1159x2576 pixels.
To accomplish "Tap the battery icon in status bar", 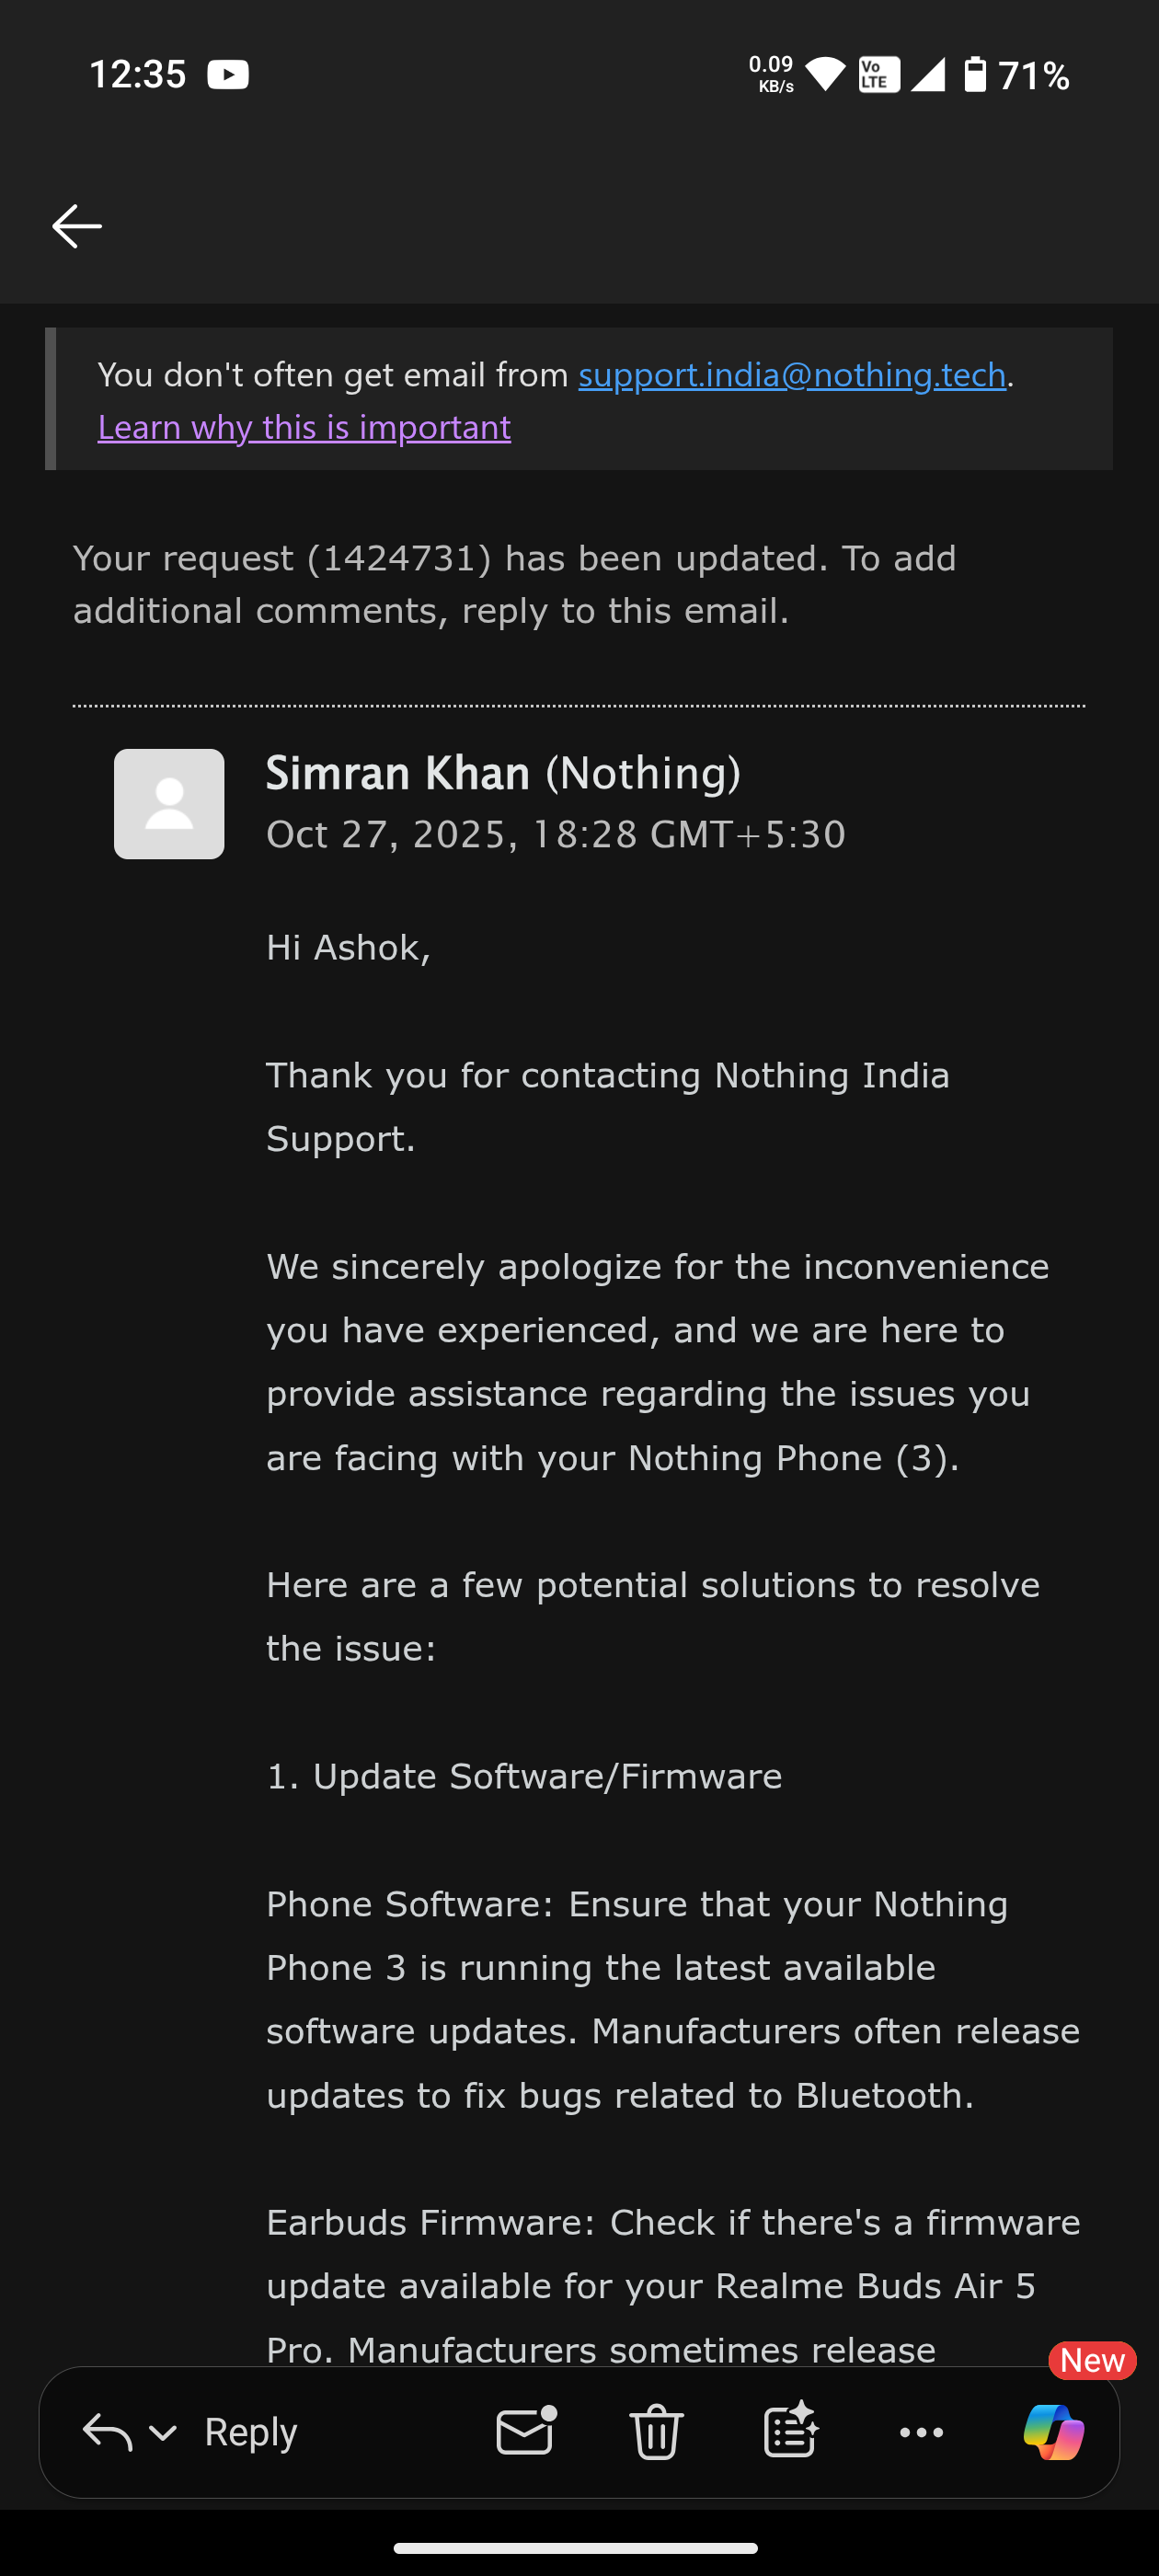I will click(x=975, y=75).
